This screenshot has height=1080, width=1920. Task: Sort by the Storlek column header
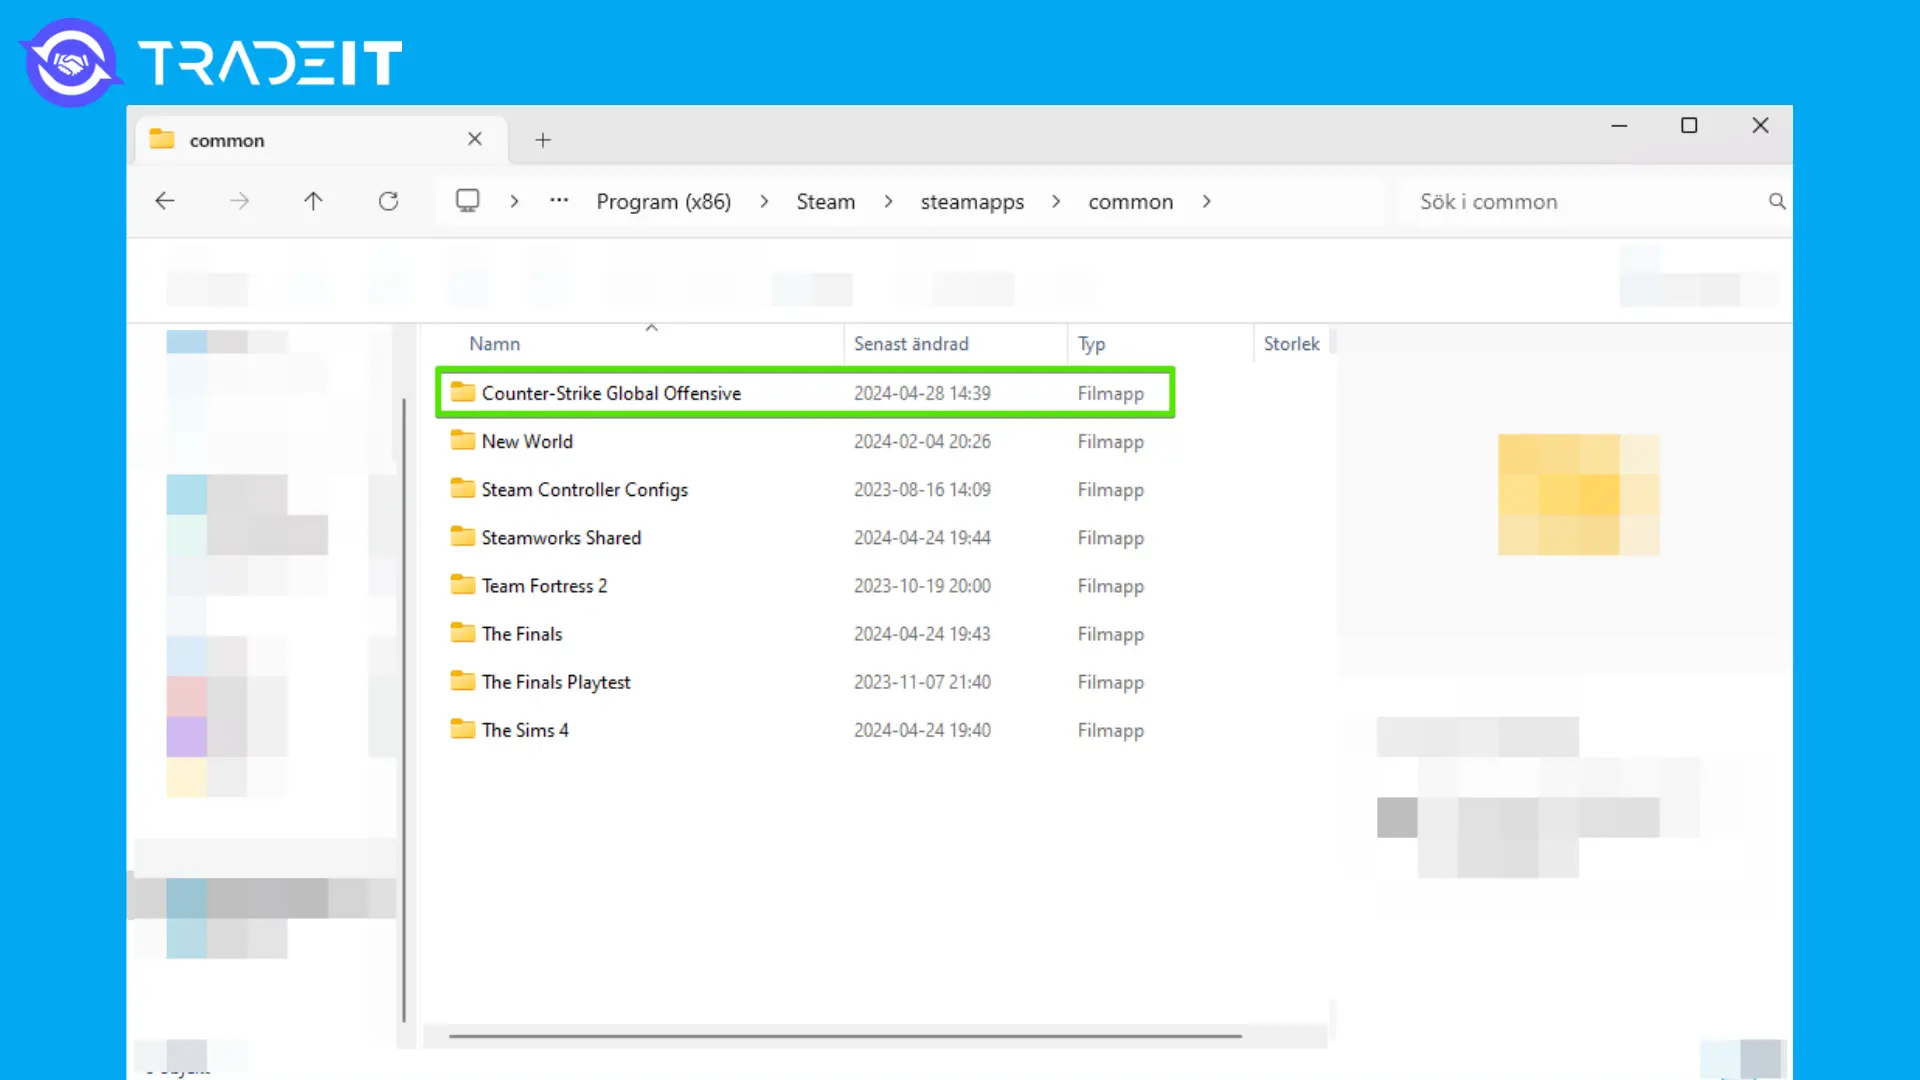click(1292, 344)
